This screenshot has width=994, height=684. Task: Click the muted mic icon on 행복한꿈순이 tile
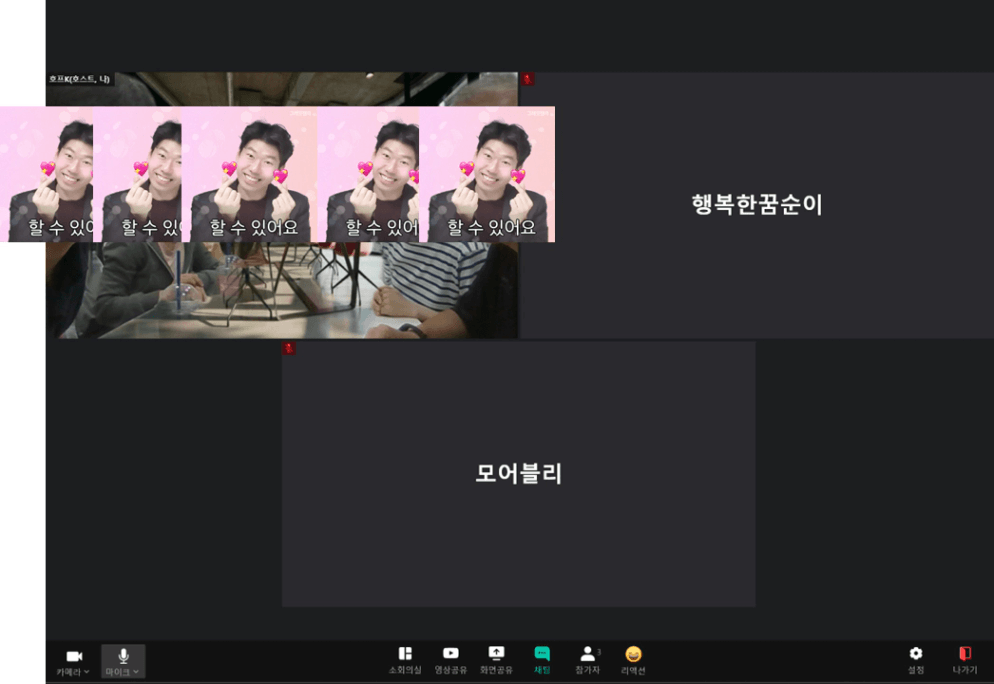click(x=527, y=79)
